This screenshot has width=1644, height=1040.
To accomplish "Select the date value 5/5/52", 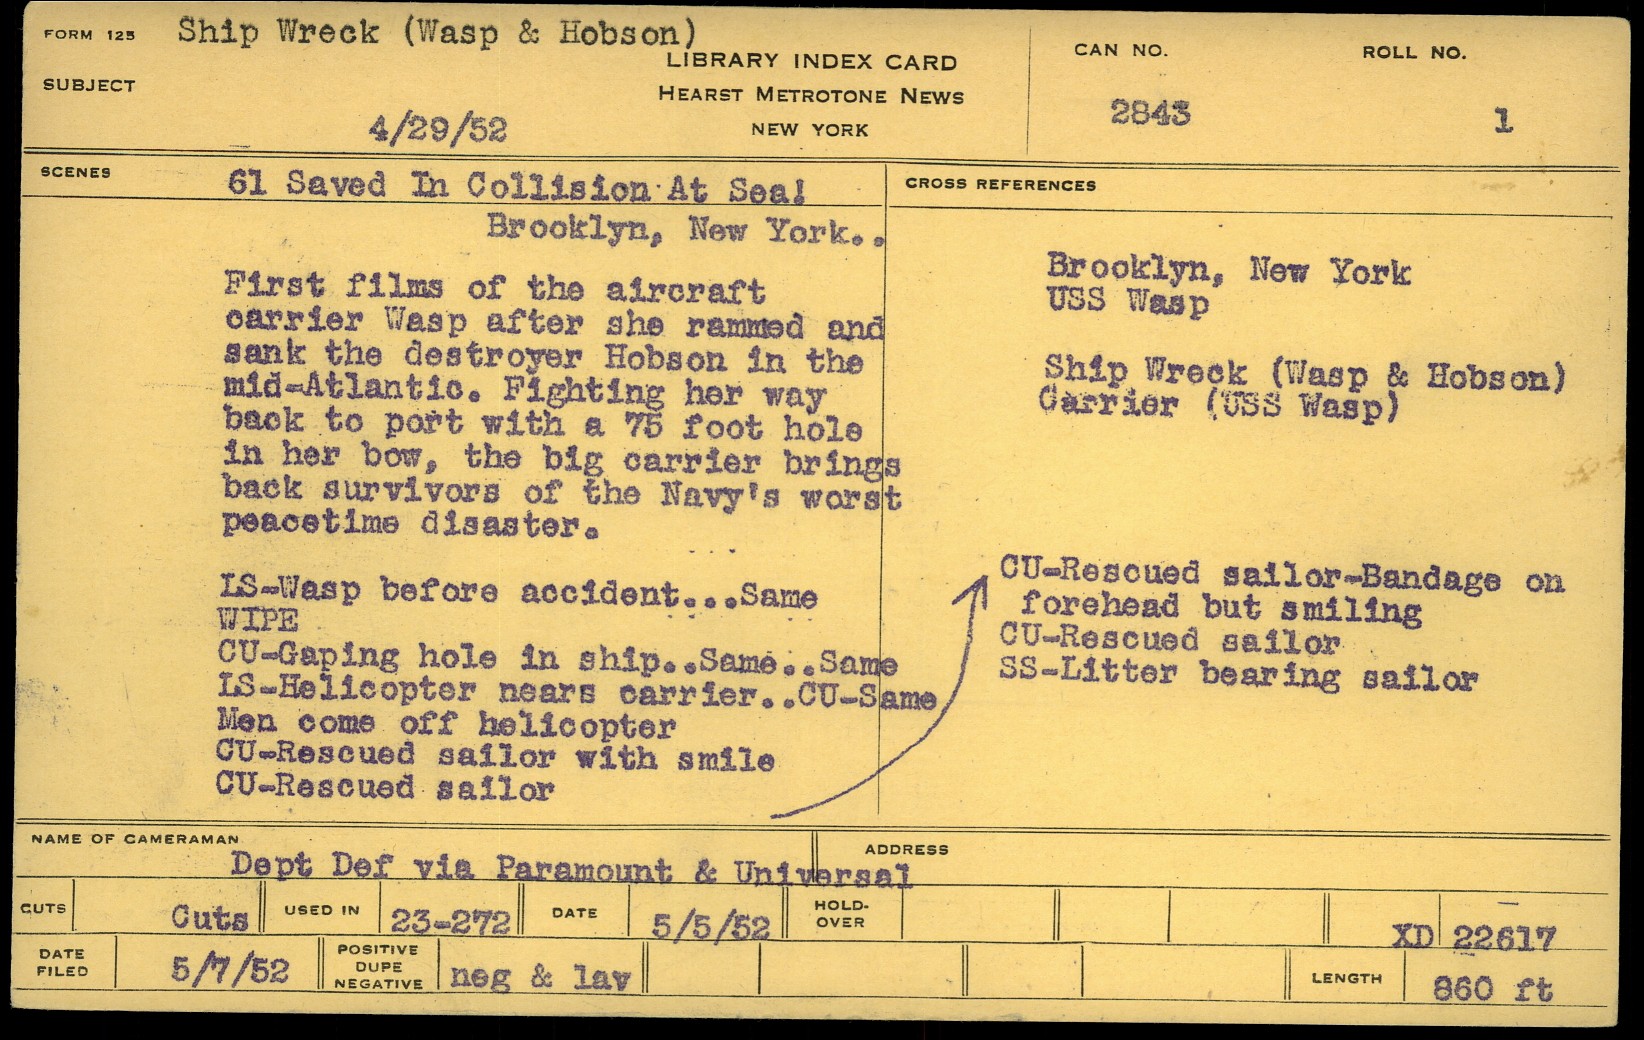I will [x=710, y=925].
